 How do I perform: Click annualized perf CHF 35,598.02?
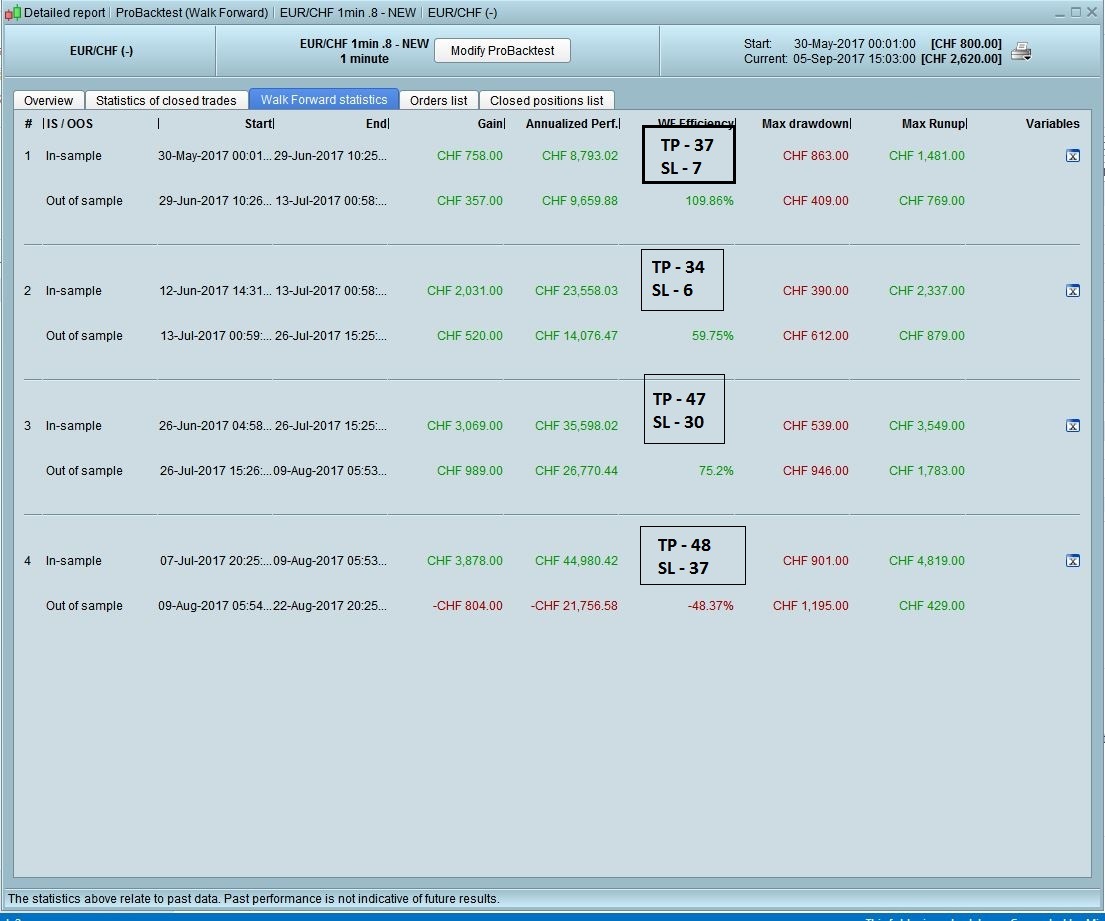576,426
